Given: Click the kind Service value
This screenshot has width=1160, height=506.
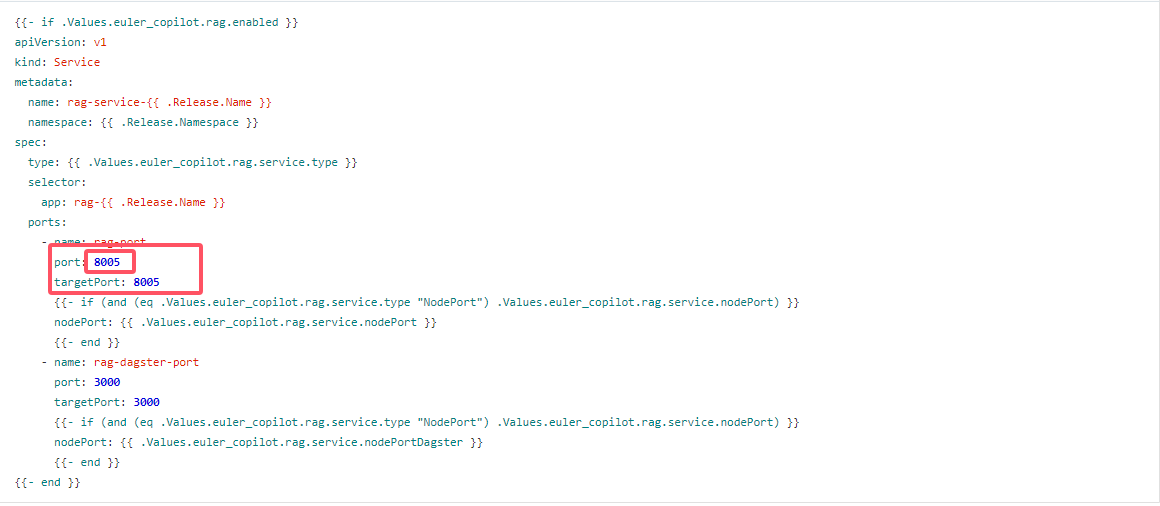Looking at the screenshot, I should [77, 62].
